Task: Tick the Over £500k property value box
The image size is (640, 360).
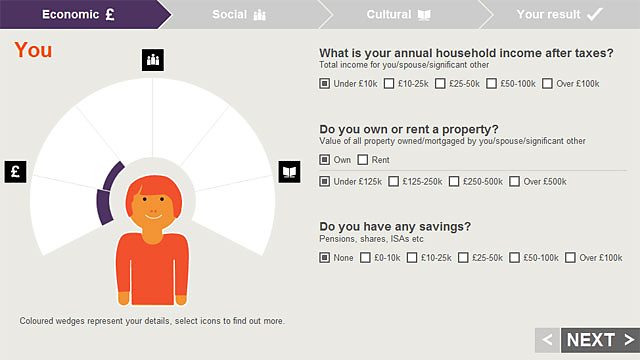Action: click(514, 181)
